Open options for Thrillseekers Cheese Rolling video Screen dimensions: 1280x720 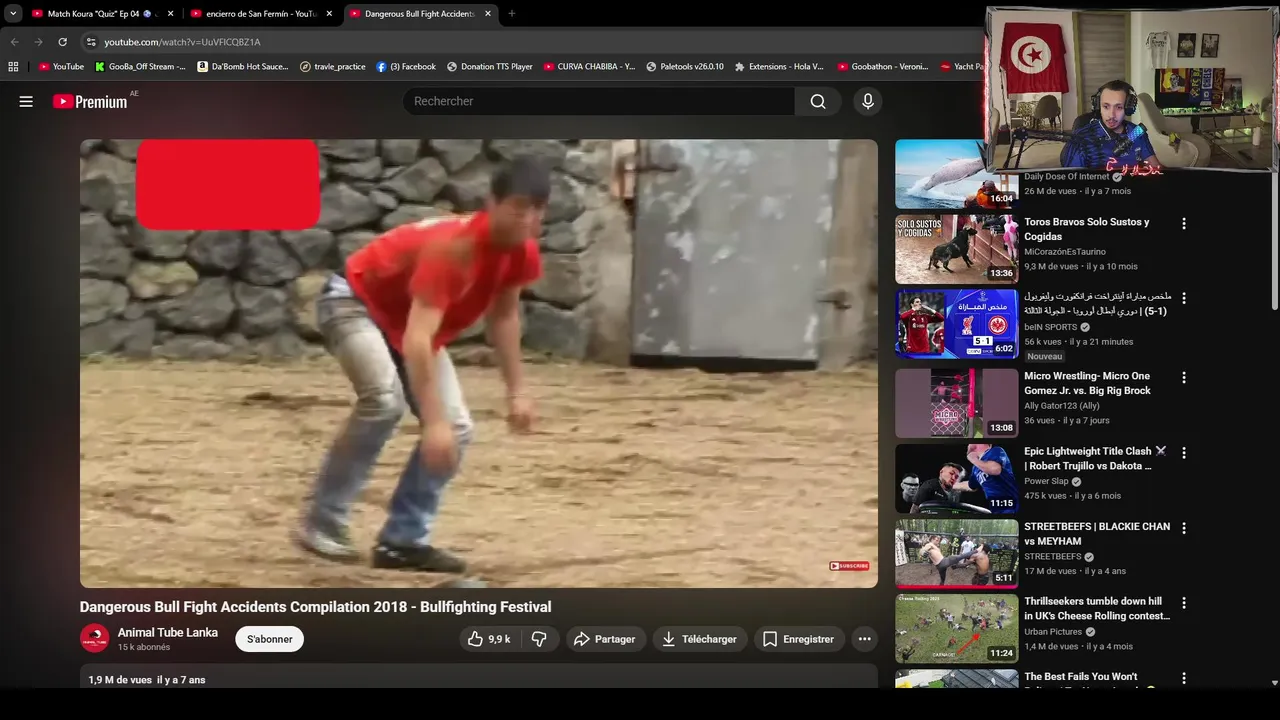tap(1184, 603)
